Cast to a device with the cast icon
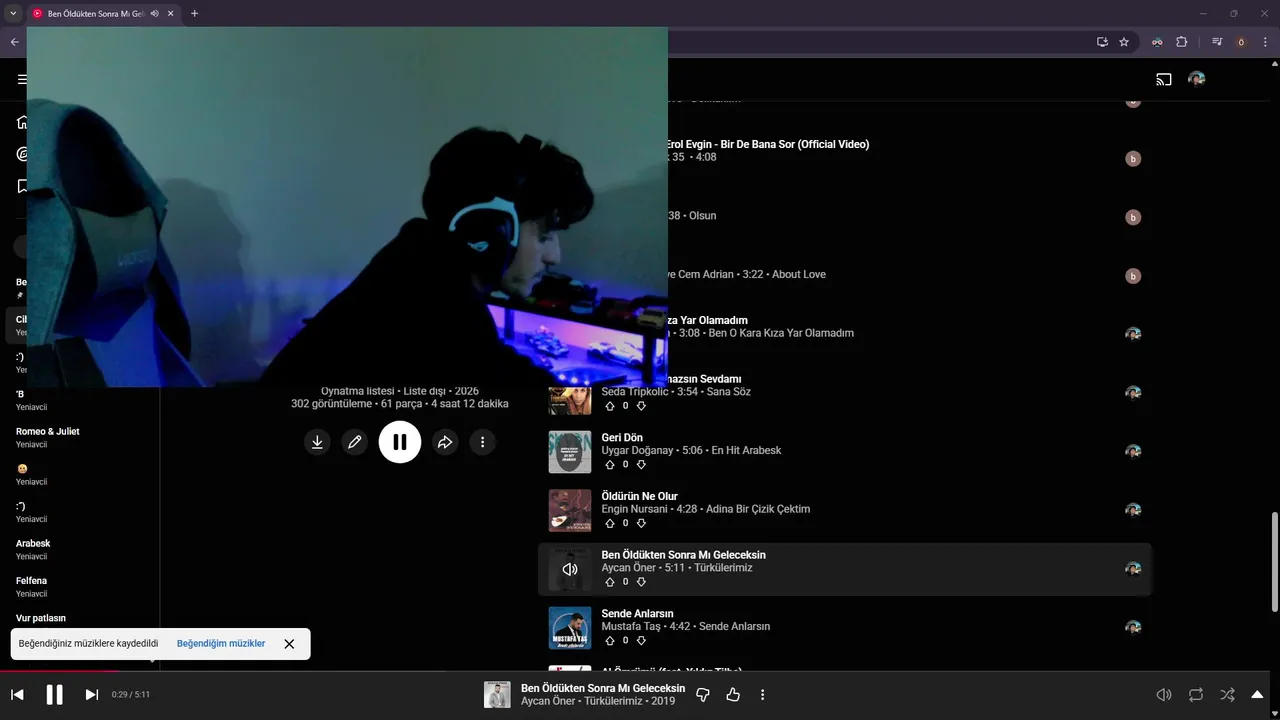 pyautogui.click(x=1164, y=79)
